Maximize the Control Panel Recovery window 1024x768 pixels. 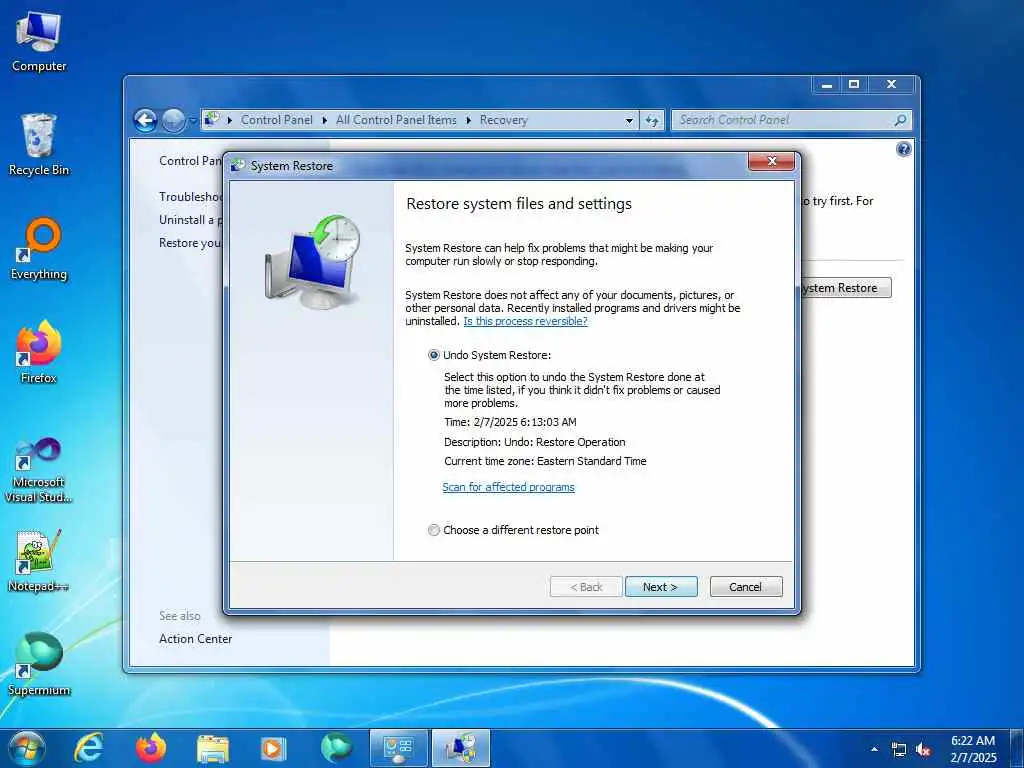854,85
